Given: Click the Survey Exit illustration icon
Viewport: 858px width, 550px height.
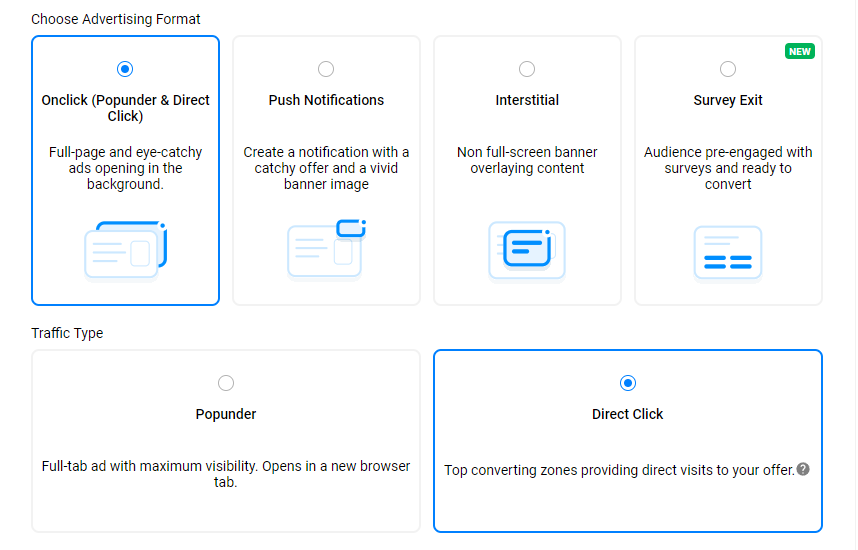Looking at the screenshot, I should pyautogui.click(x=728, y=252).
